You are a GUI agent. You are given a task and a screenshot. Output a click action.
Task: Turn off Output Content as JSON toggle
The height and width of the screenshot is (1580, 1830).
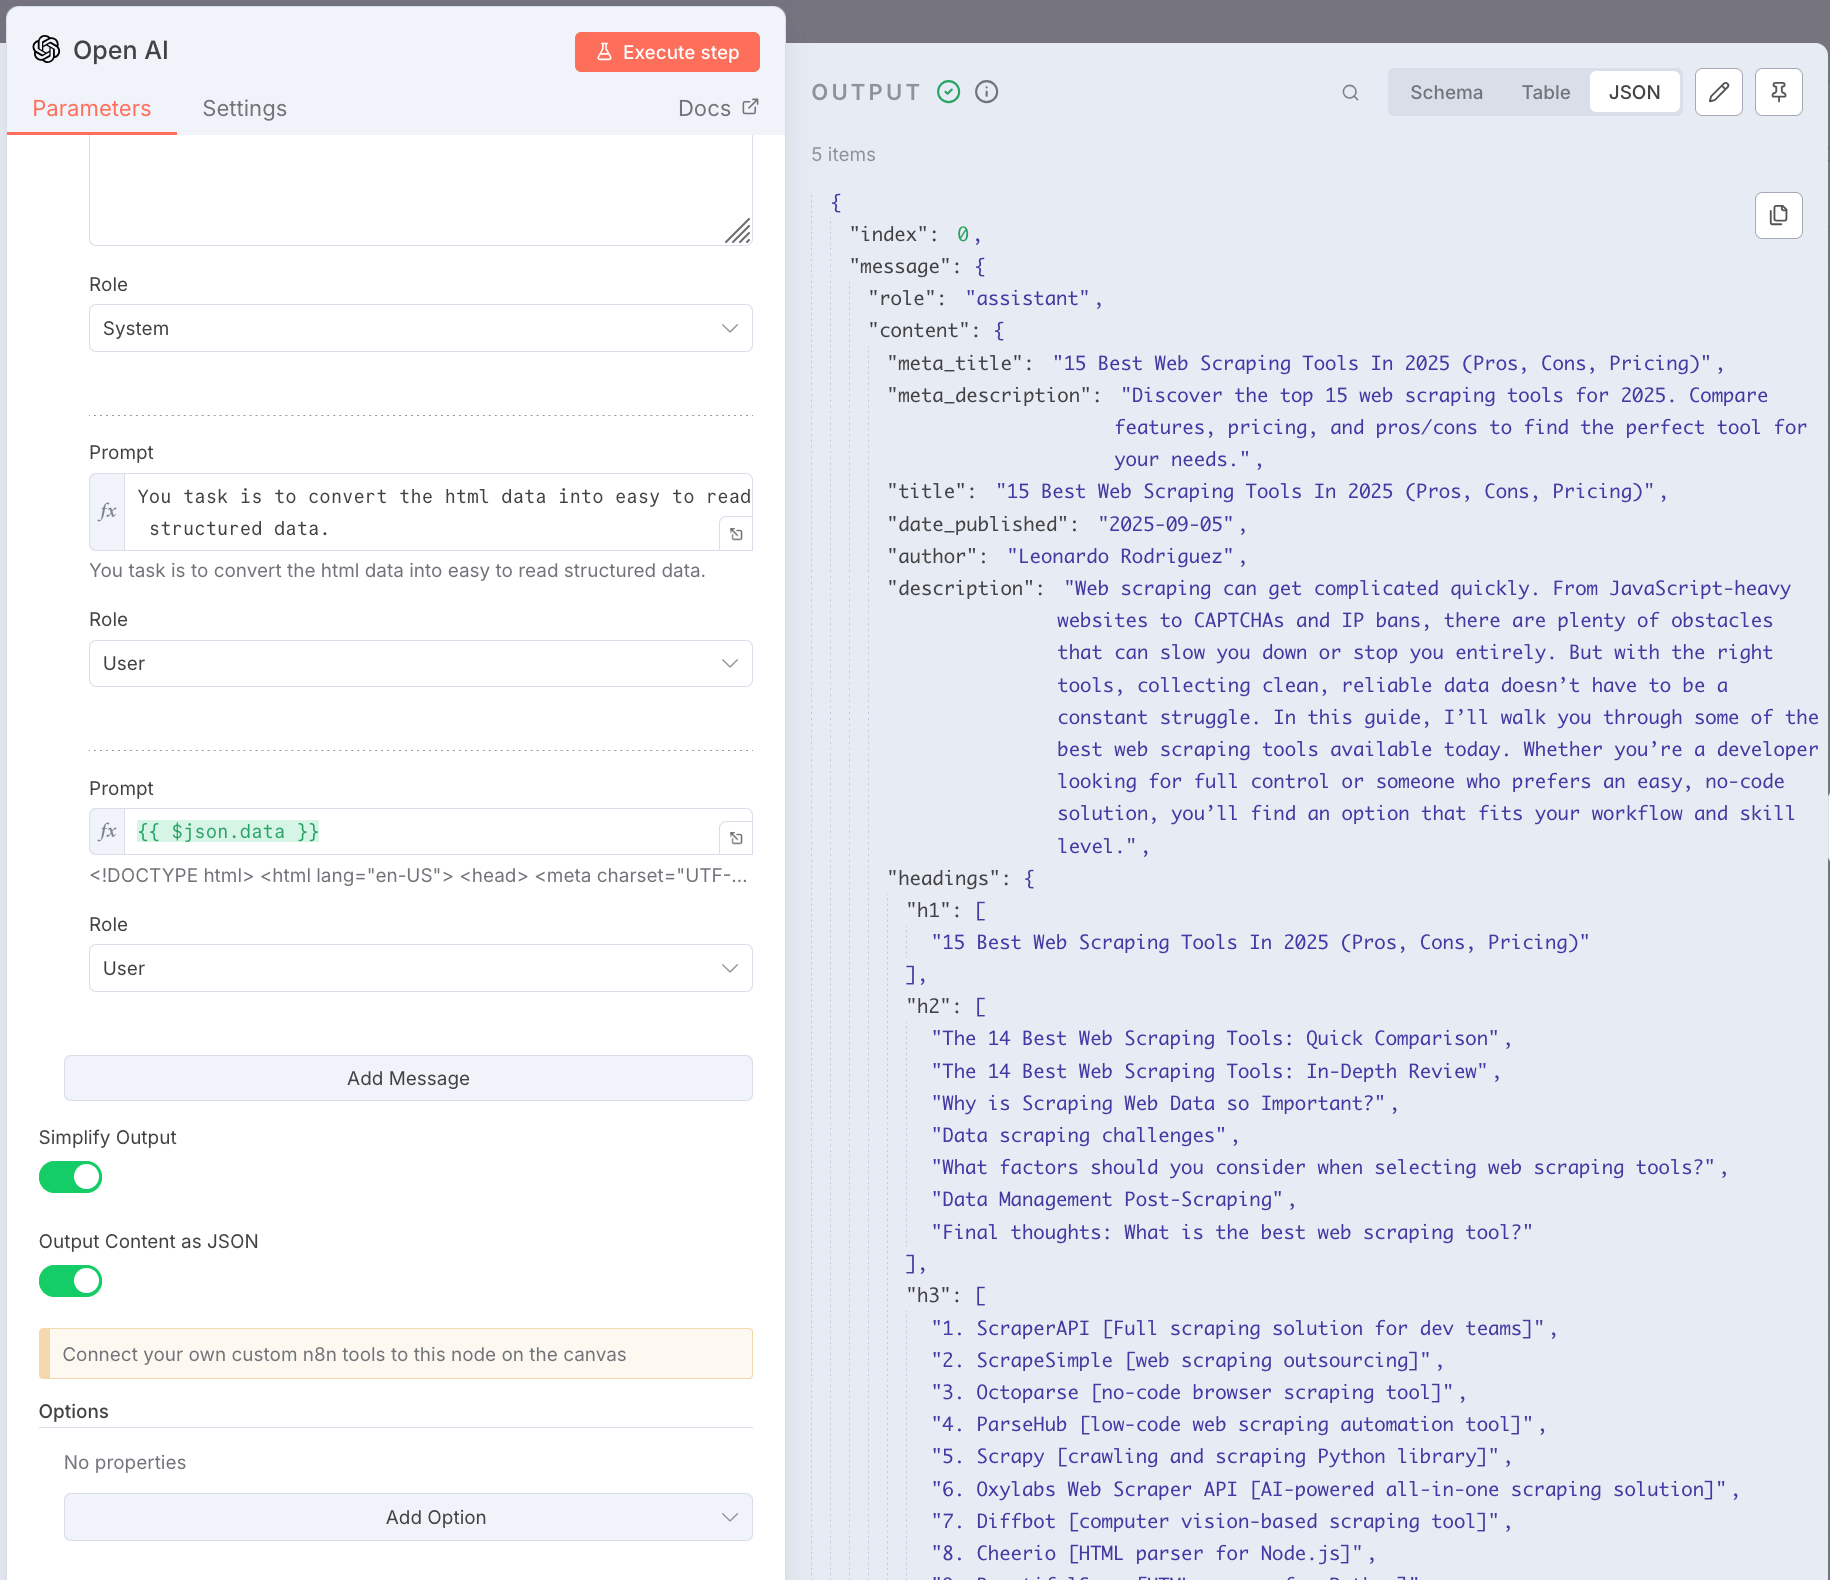(70, 1281)
